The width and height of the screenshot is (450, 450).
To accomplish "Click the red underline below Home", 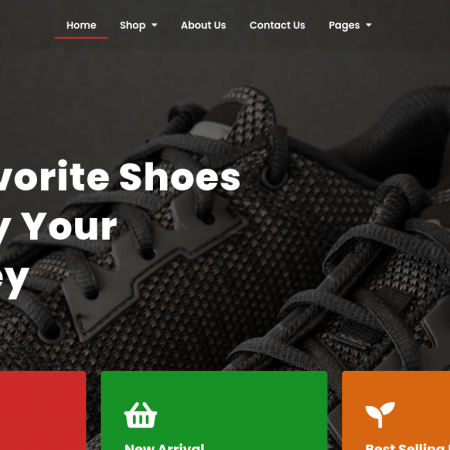I will [x=81, y=38].
